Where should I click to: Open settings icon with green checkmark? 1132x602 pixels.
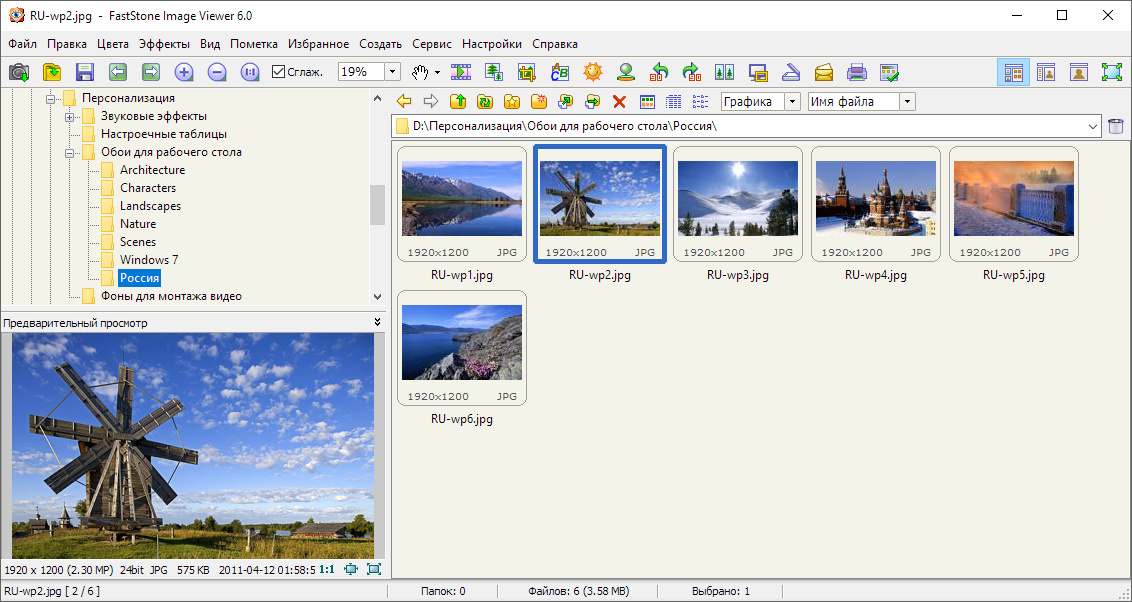(889, 71)
